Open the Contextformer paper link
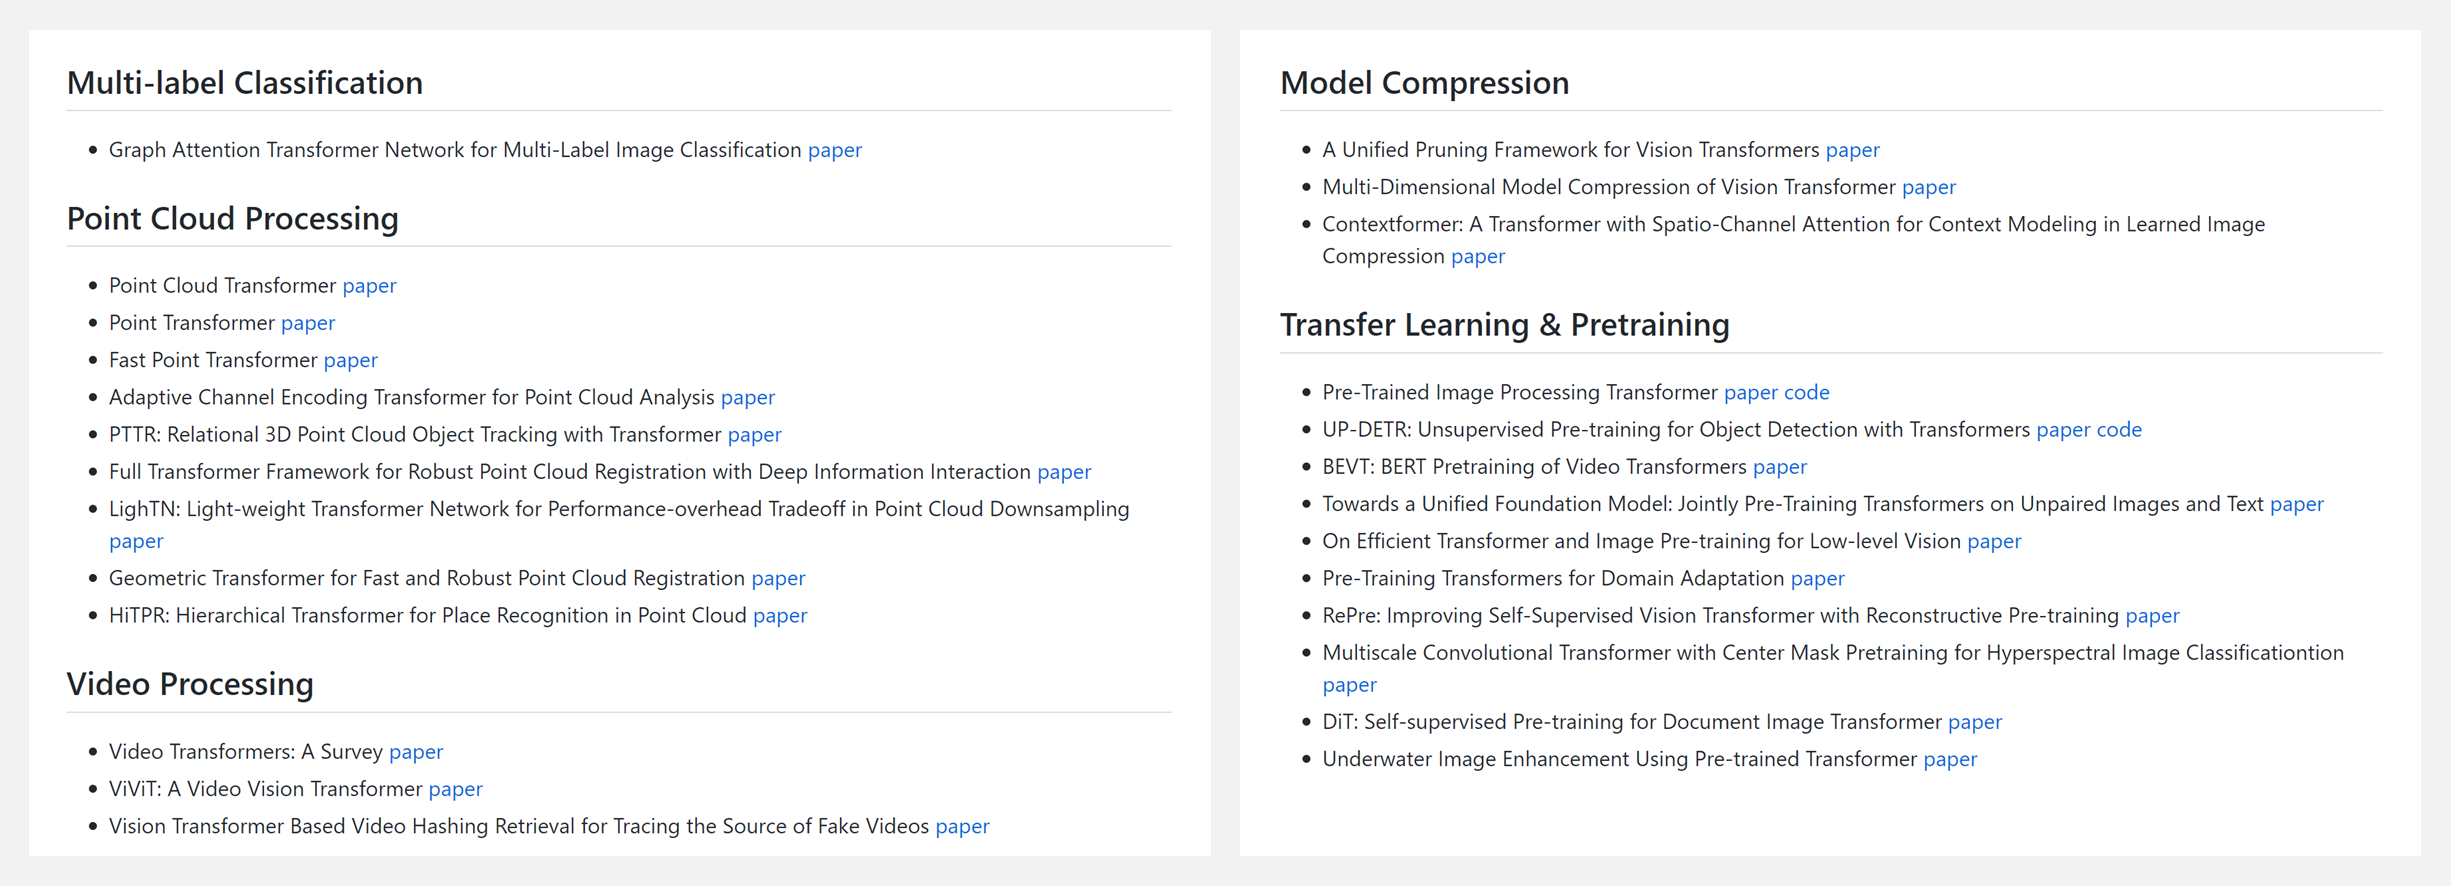This screenshot has height=886, width=2451. pos(1477,256)
